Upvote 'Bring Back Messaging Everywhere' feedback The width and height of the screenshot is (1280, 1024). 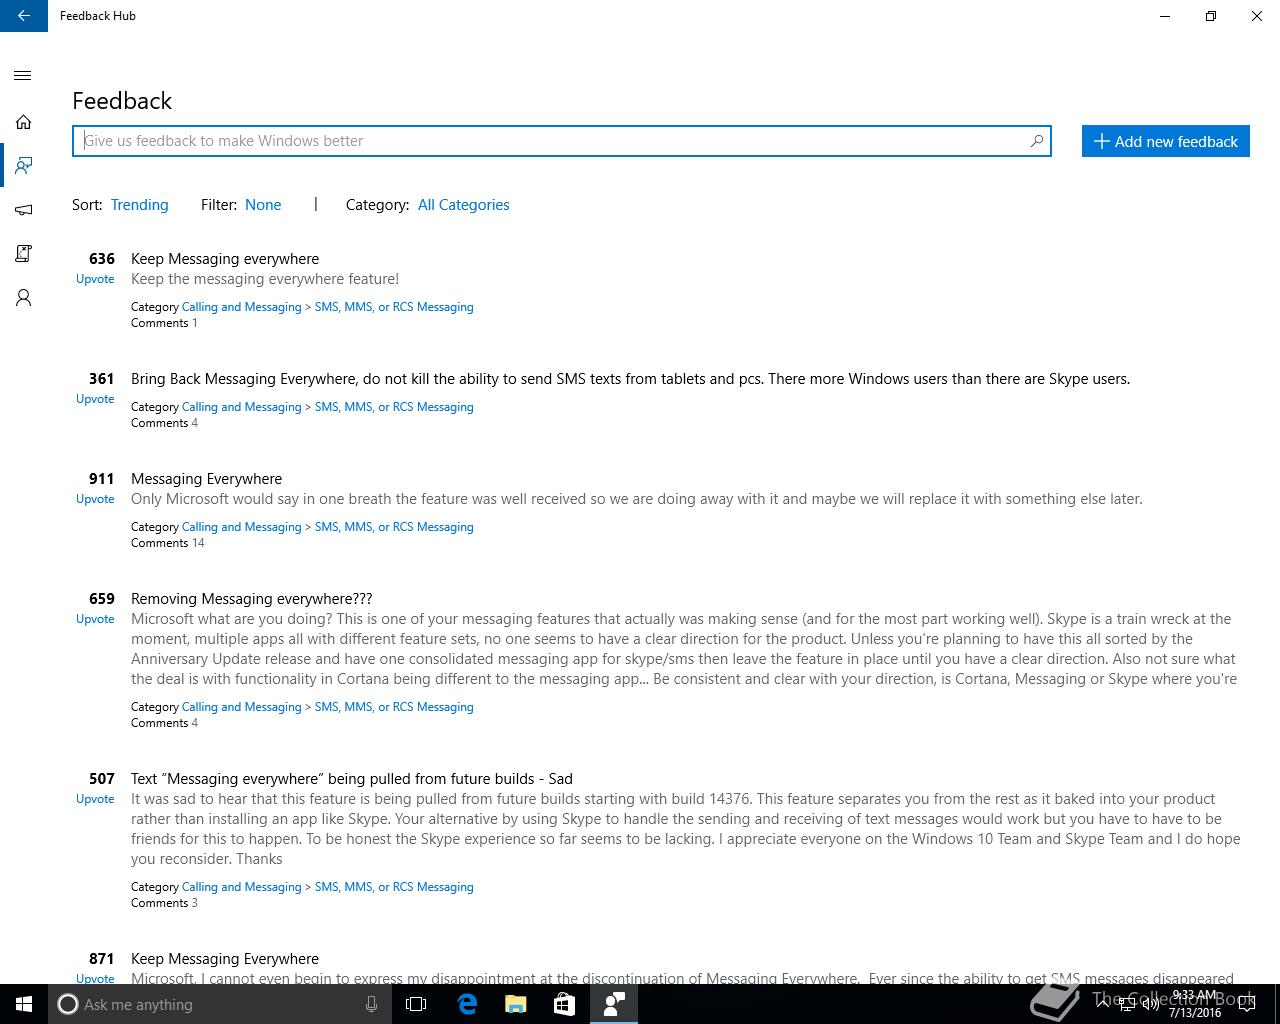coord(95,399)
